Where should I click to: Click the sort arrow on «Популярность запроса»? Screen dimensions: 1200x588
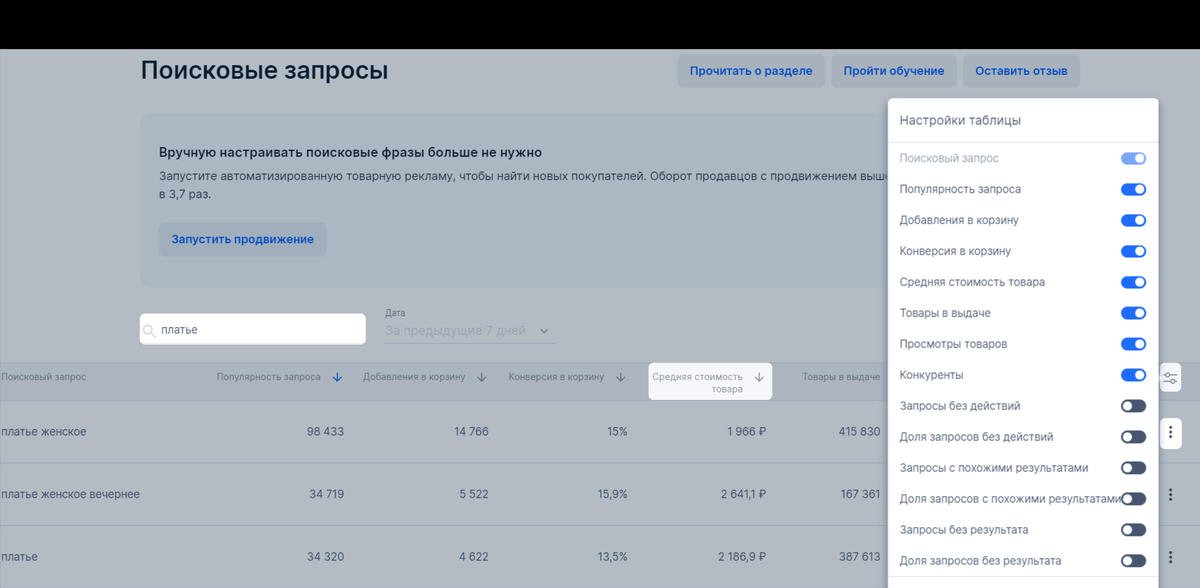[337, 376]
